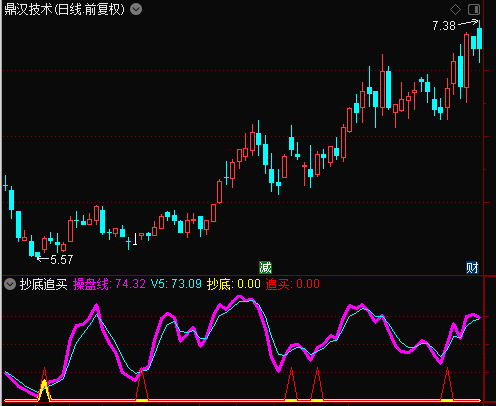This screenshot has width=496, height=406.
Task: Click the cyan V5 legend label
Action: (176, 284)
